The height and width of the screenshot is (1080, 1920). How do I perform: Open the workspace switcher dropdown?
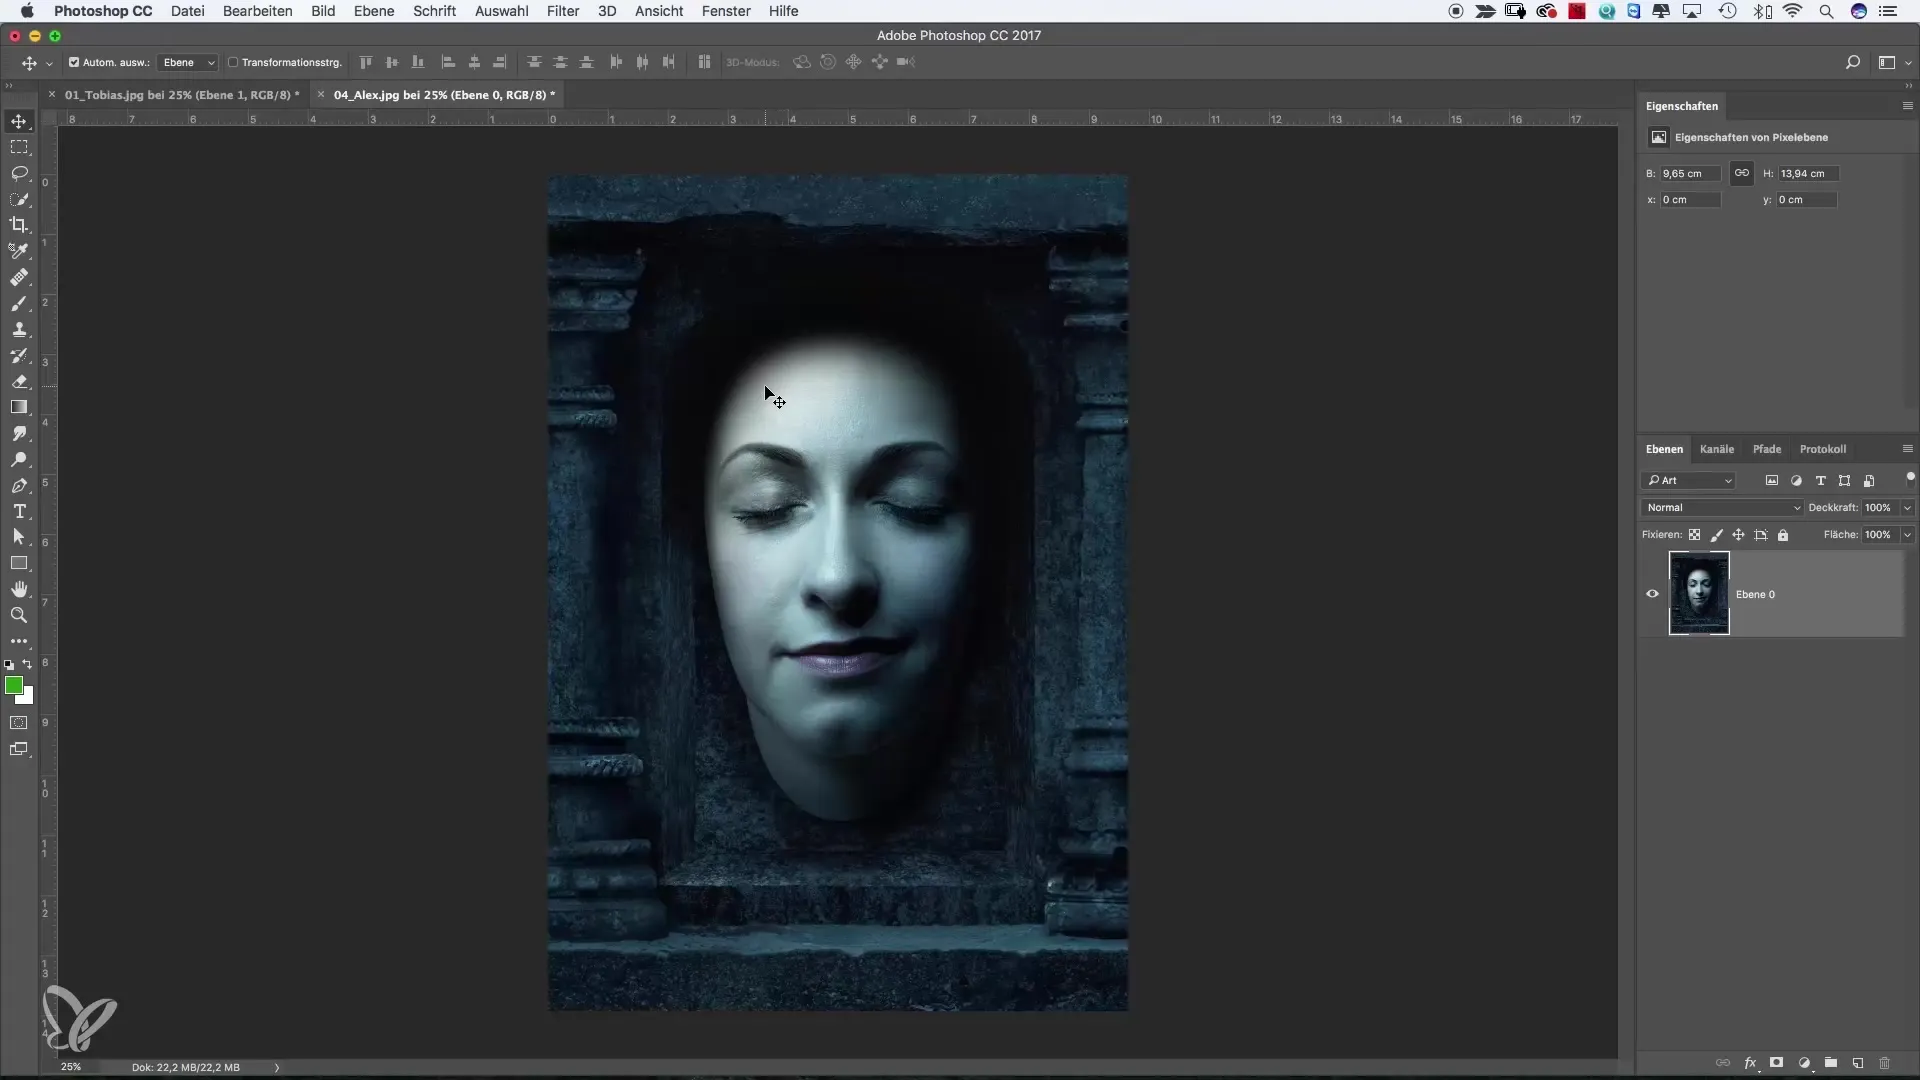[x=1893, y=62]
